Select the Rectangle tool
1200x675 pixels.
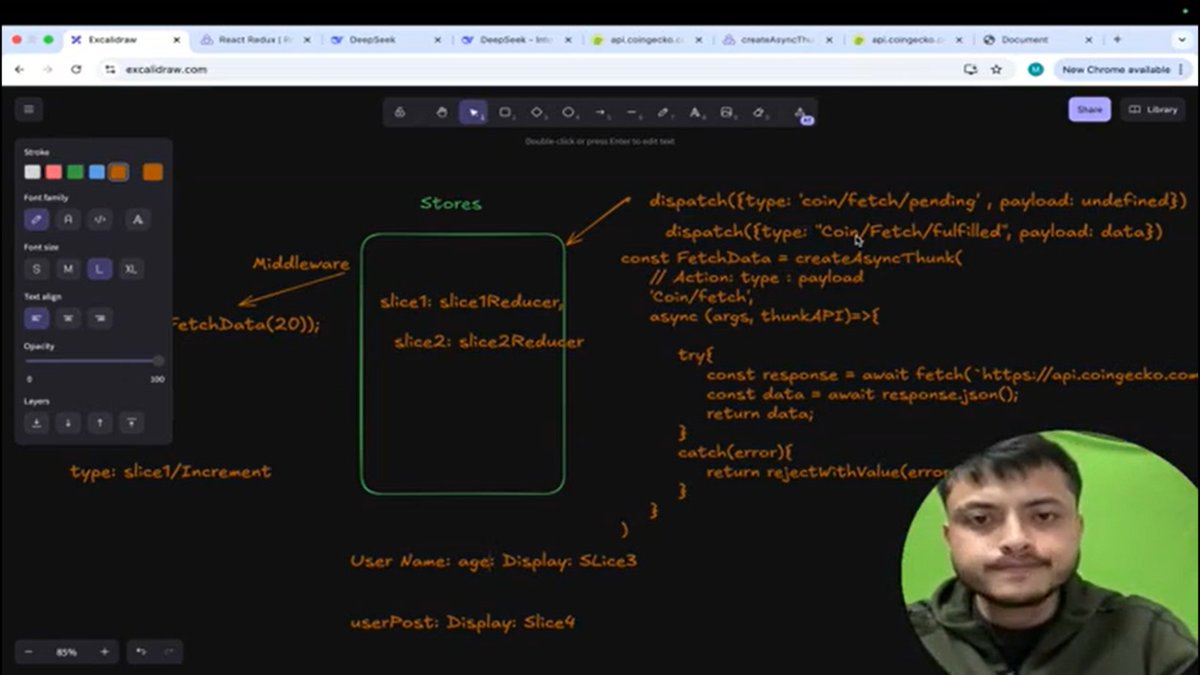[506, 112]
